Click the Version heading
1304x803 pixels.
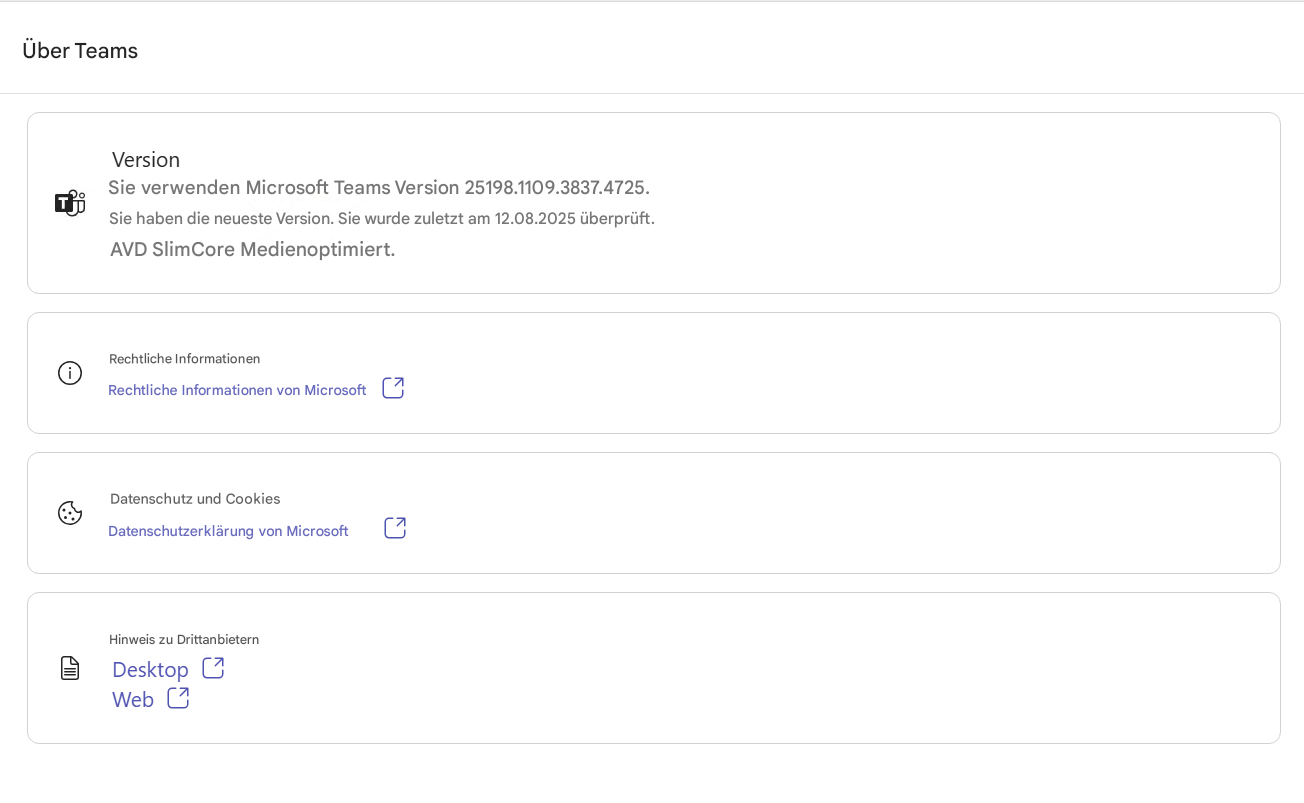pyautogui.click(x=146, y=159)
